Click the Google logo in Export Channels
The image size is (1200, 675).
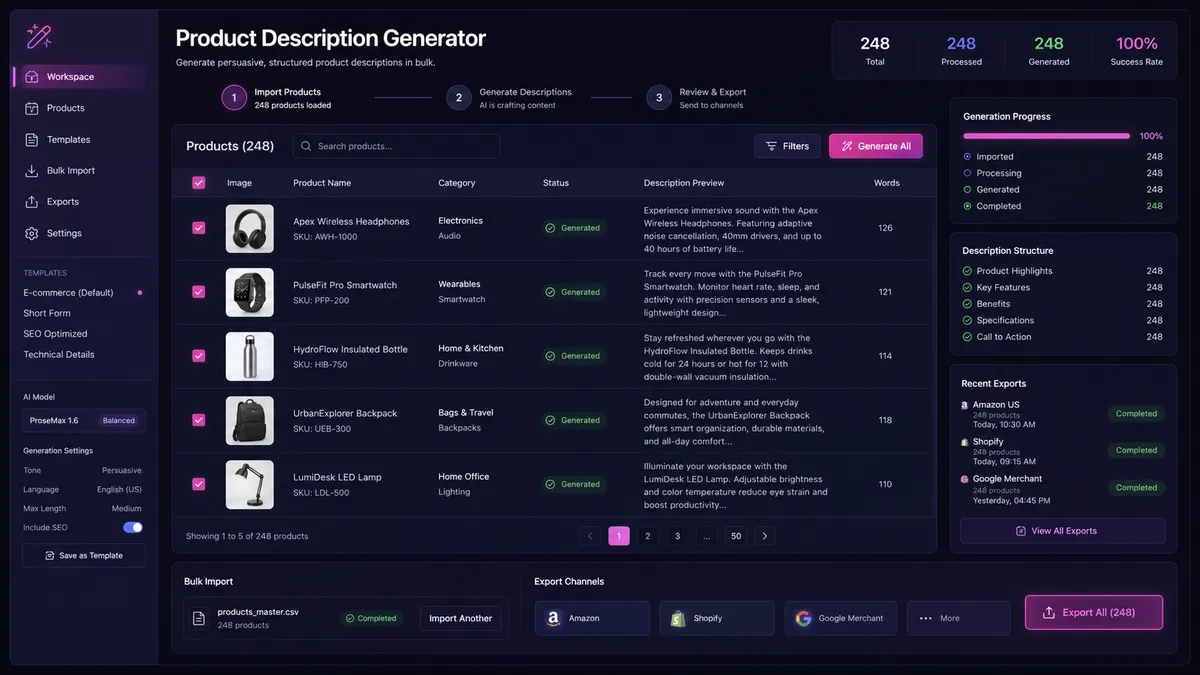click(803, 618)
